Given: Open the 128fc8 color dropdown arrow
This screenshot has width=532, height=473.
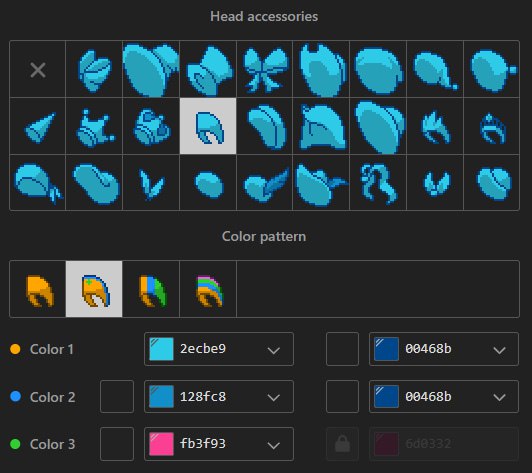Looking at the screenshot, I should [273, 397].
